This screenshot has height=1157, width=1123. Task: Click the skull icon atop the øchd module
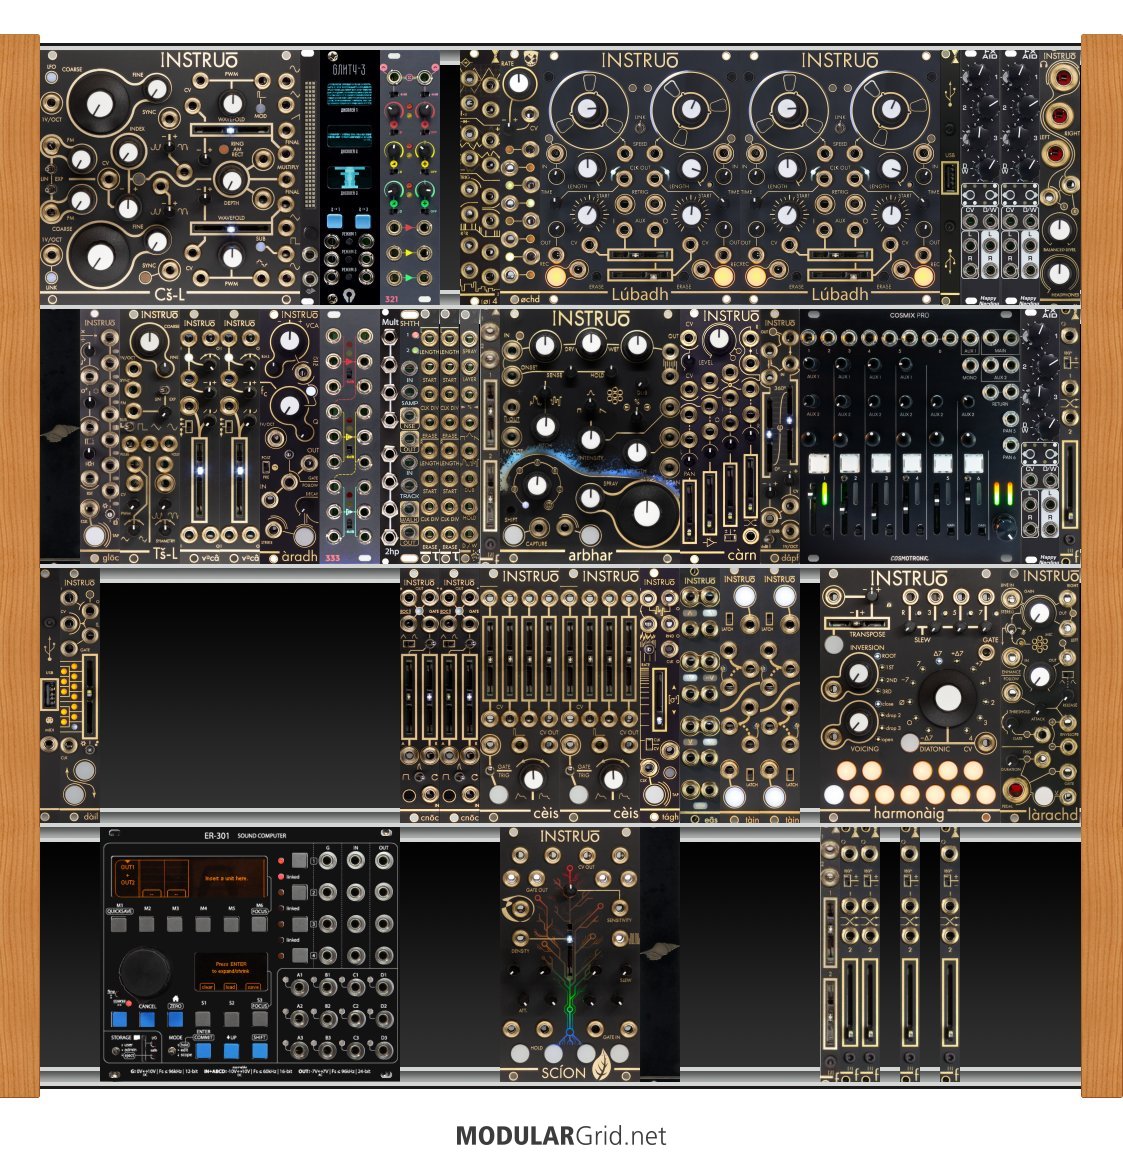pyautogui.click(x=530, y=58)
